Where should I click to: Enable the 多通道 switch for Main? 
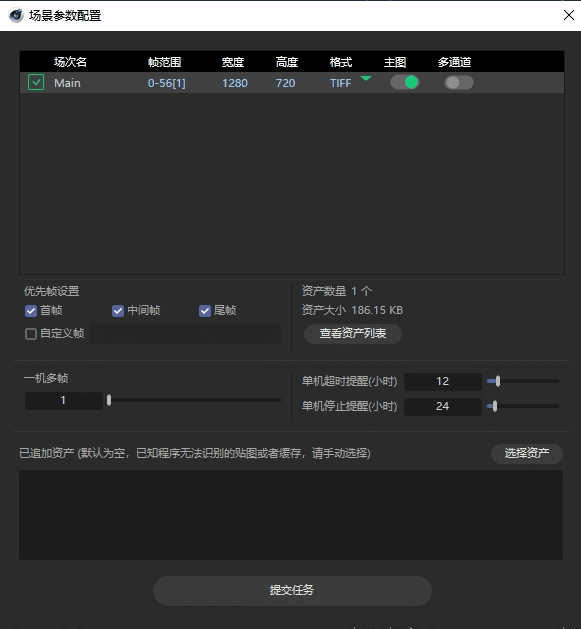[459, 83]
